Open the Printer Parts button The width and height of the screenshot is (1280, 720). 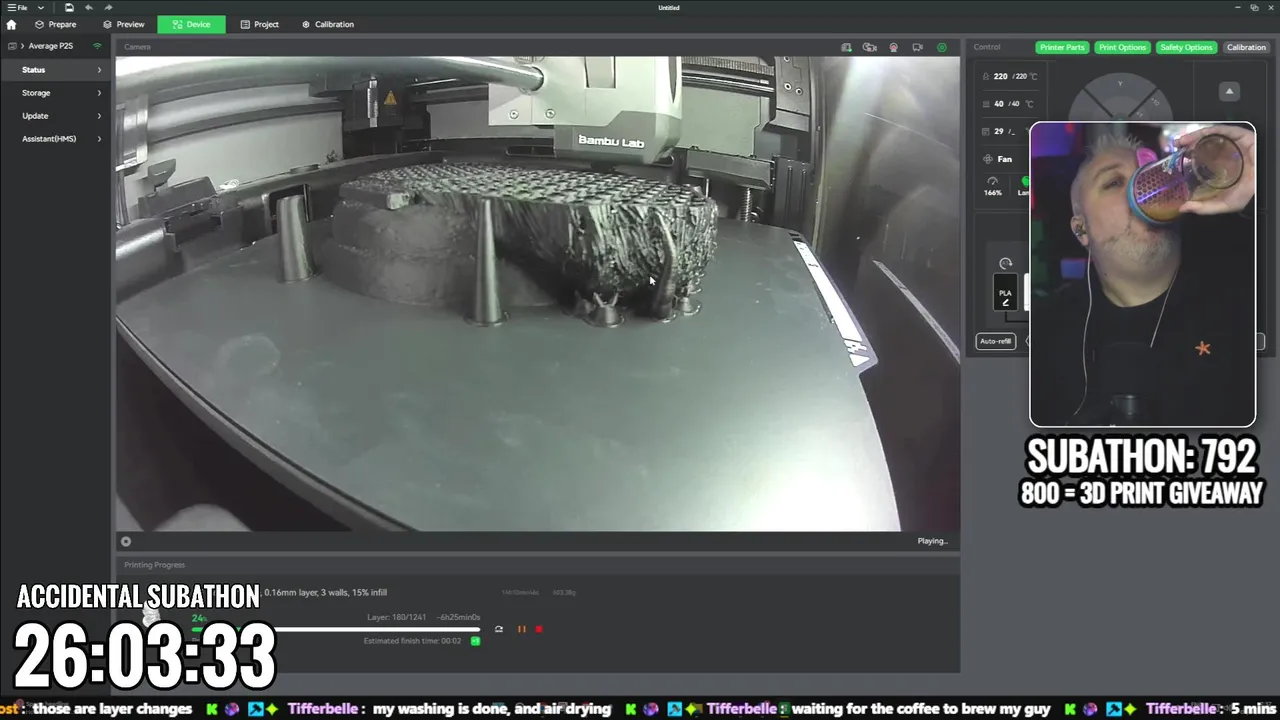(x=1062, y=47)
